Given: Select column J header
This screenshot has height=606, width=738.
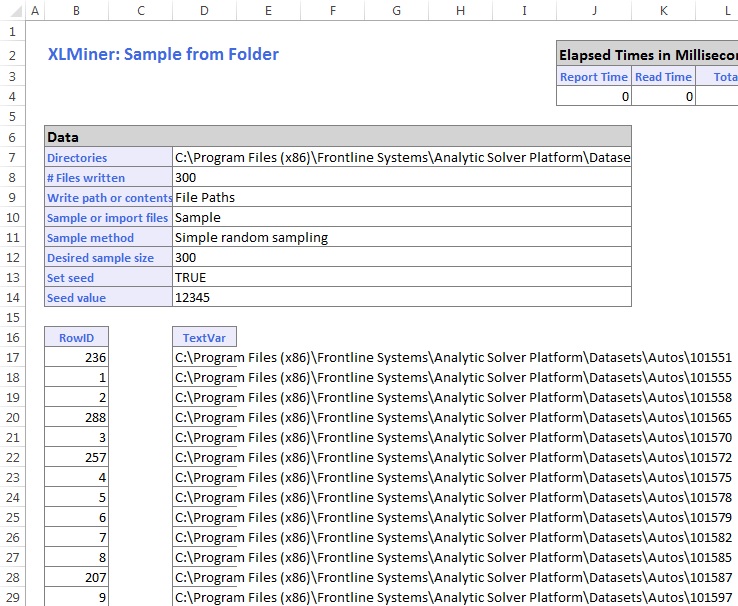Looking at the screenshot, I should pos(594,10).
